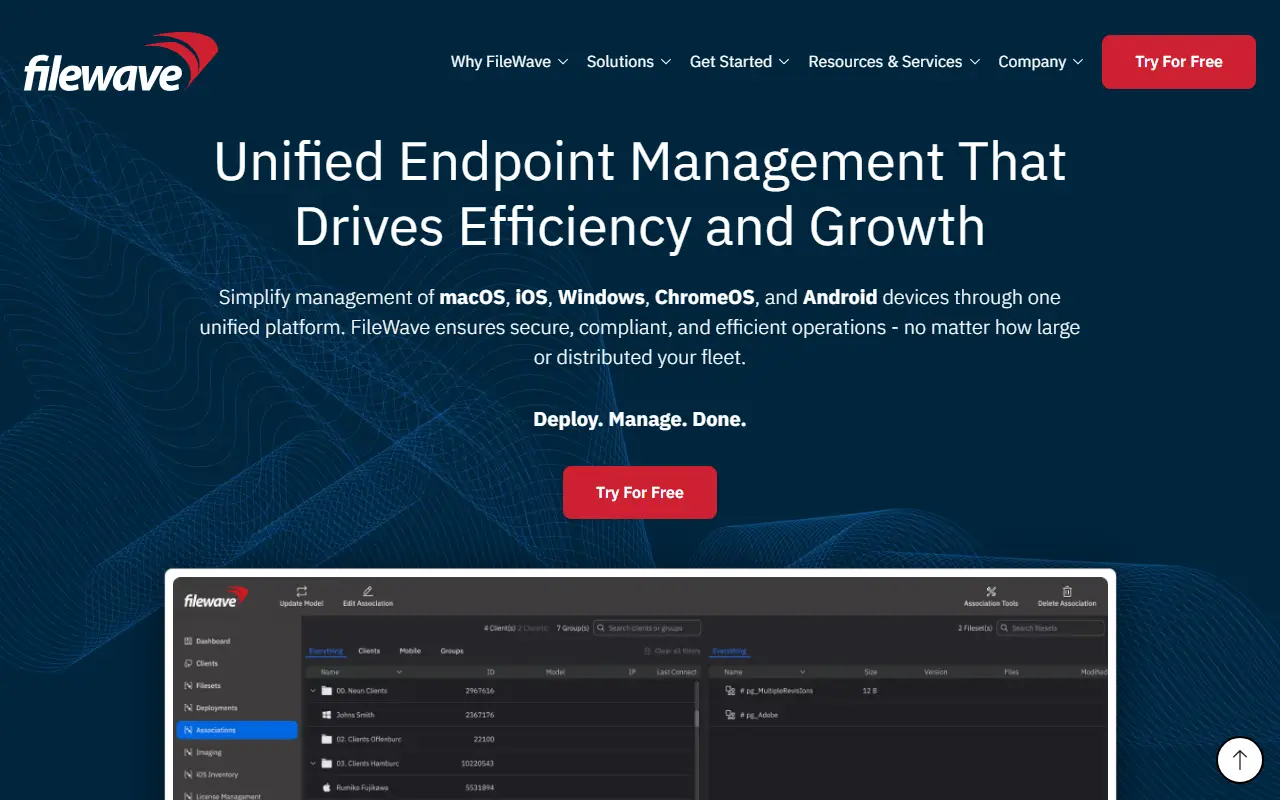Switch to the Mobile tab
Screen dimensions: 1280x800
coord(410,651)
